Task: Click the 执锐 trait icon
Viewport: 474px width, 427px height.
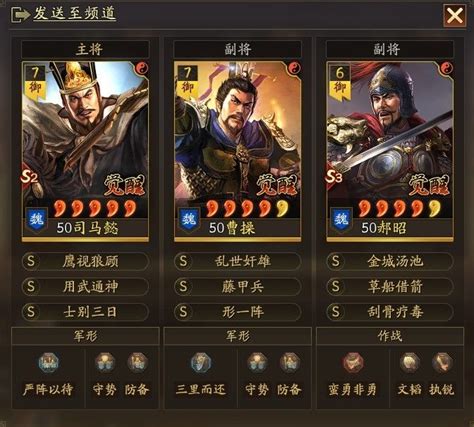Action: click(x=442, y=363)
